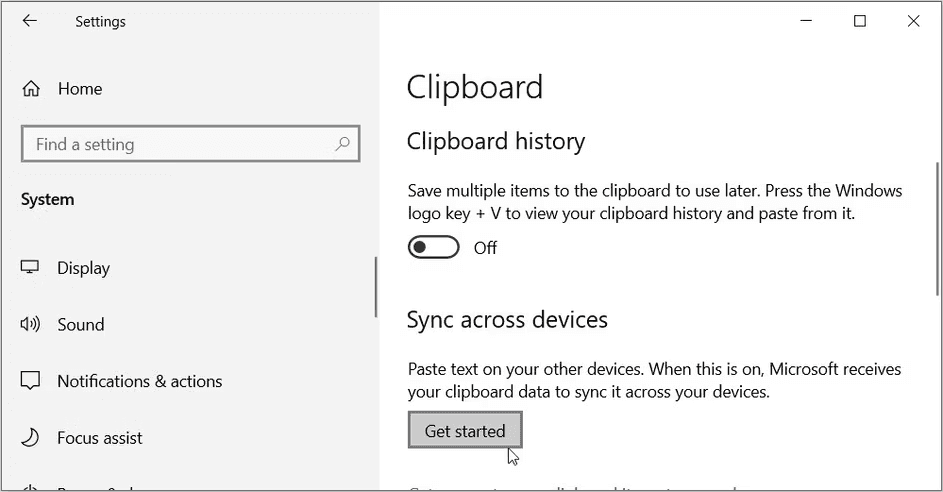The height and width of the screenshot is (492, 943).
Task: Go to Notifications & actions
Action: 139,381
